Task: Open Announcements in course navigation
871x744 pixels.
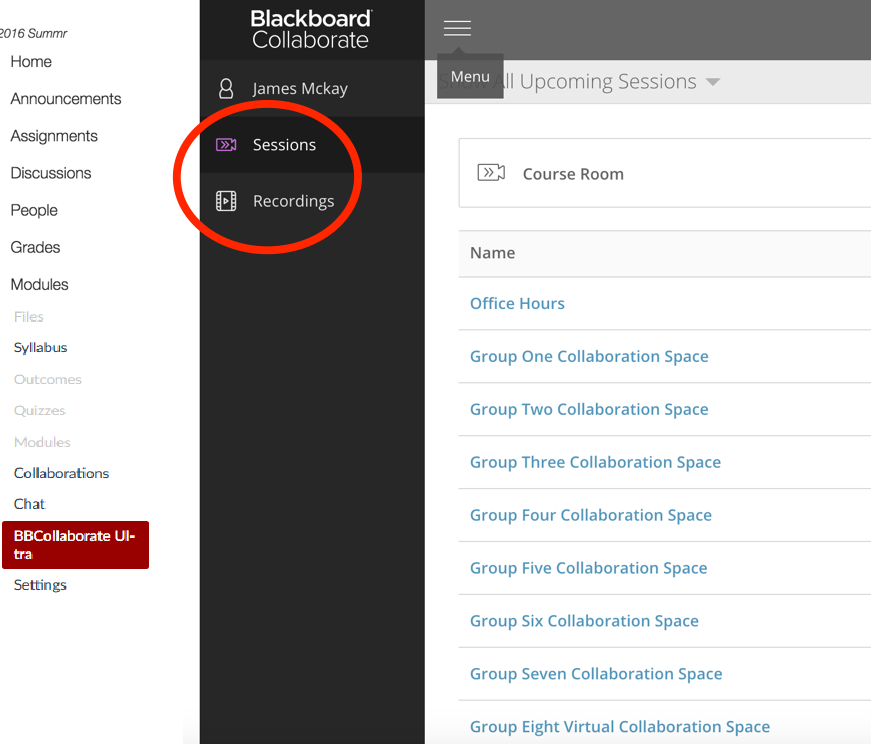Action: point(66,99)
